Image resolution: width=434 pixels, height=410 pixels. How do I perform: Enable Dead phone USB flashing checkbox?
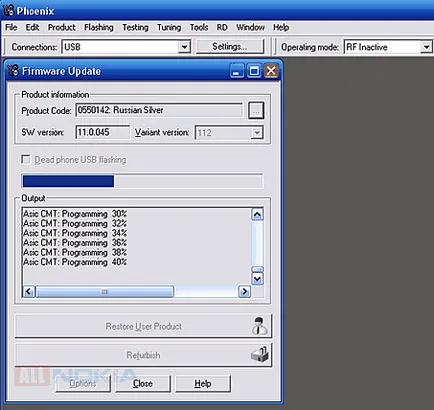click(x=26, y=159)
